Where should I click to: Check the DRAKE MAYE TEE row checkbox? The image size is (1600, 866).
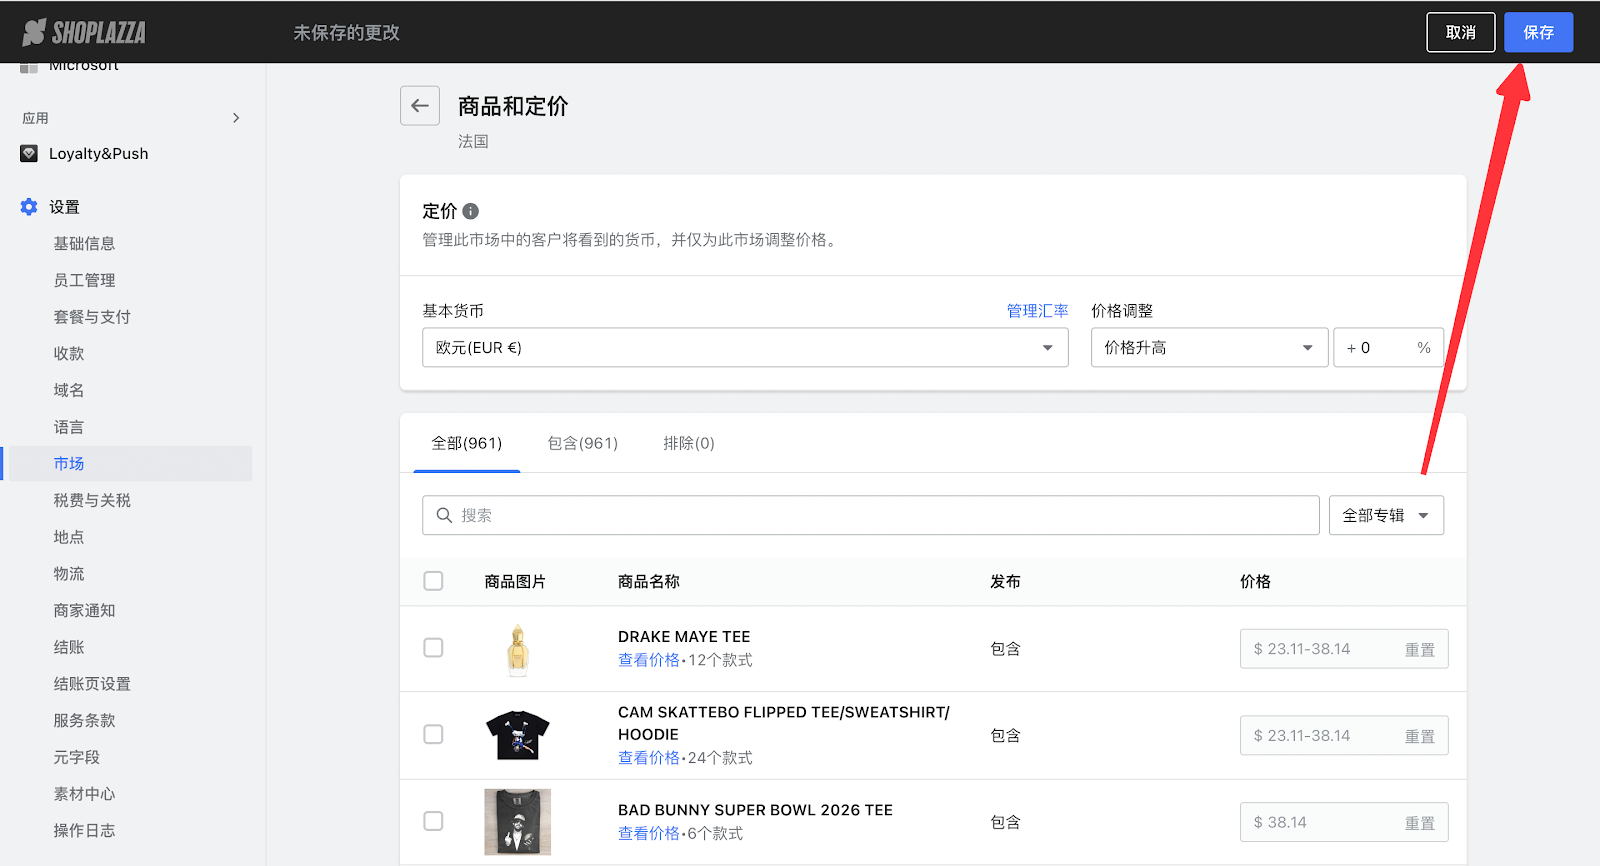coord(433,648)
